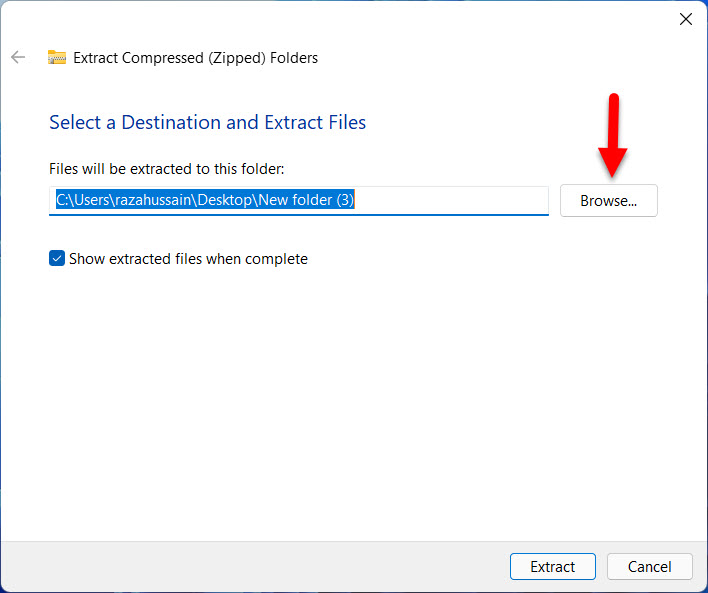Click the "Show extracted files when complete" label
Screen dimensions: 708x593
pos(188,259)
